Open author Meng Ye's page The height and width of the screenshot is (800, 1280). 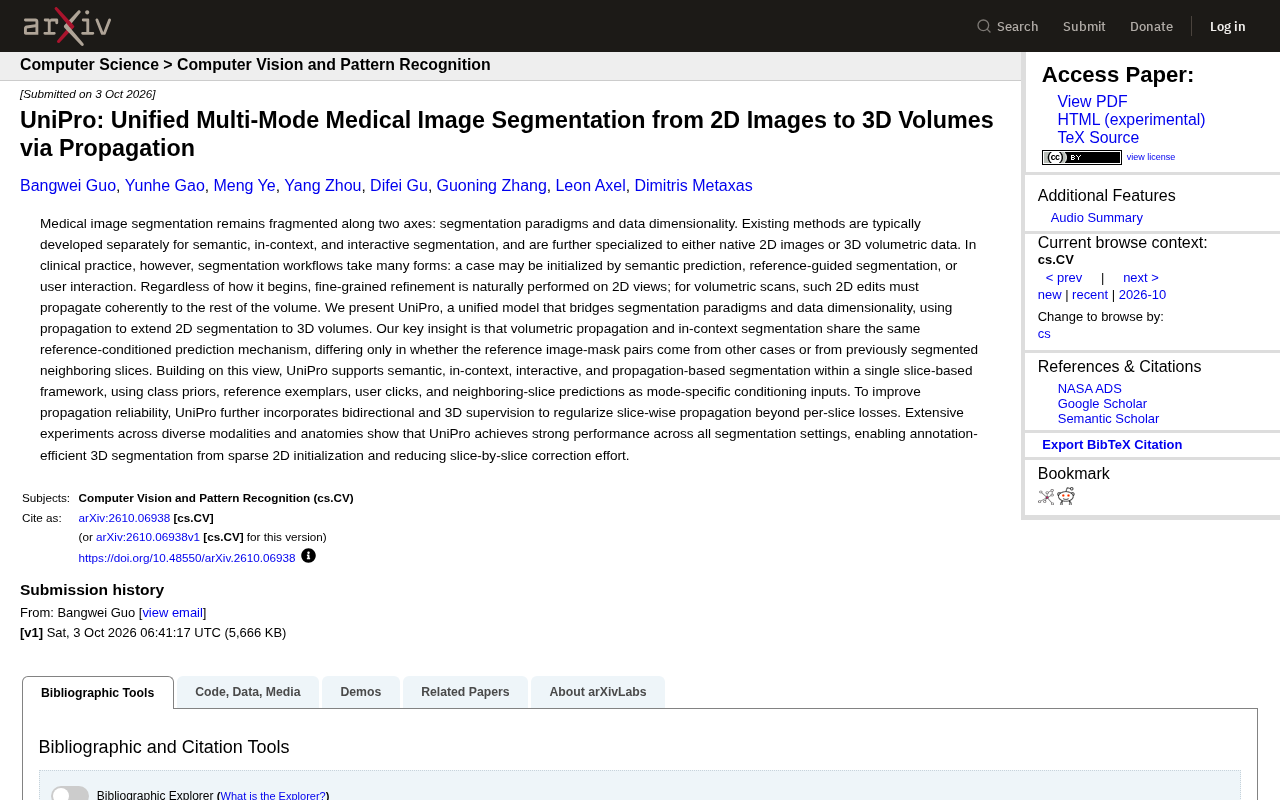tap(244, 186)
